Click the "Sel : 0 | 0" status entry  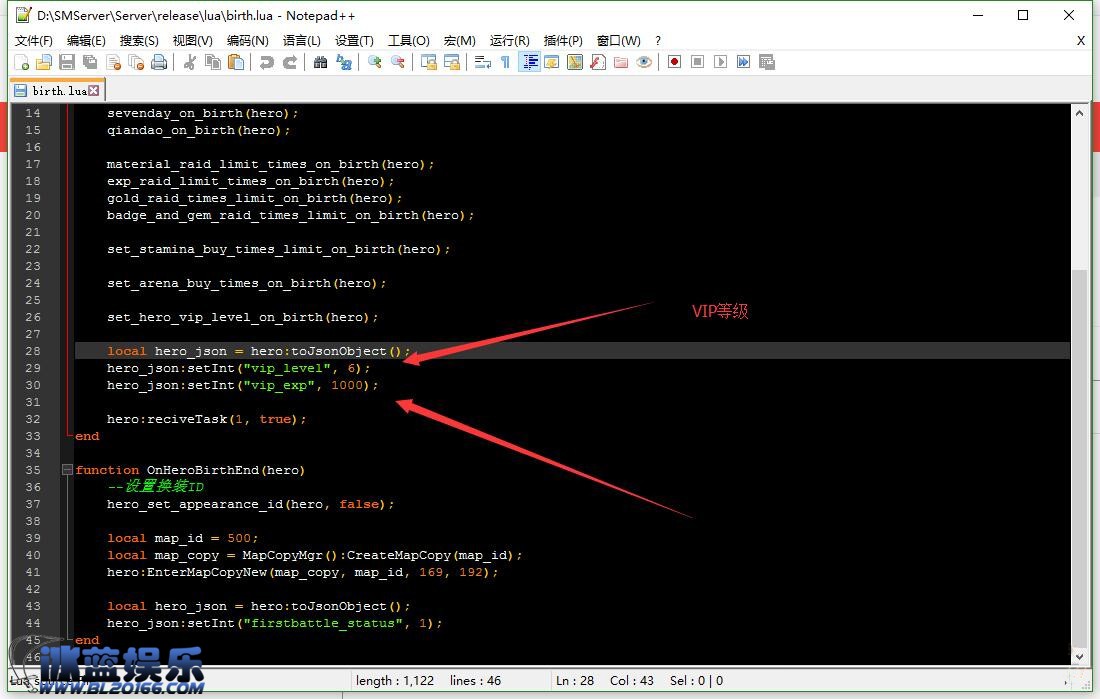697,681
